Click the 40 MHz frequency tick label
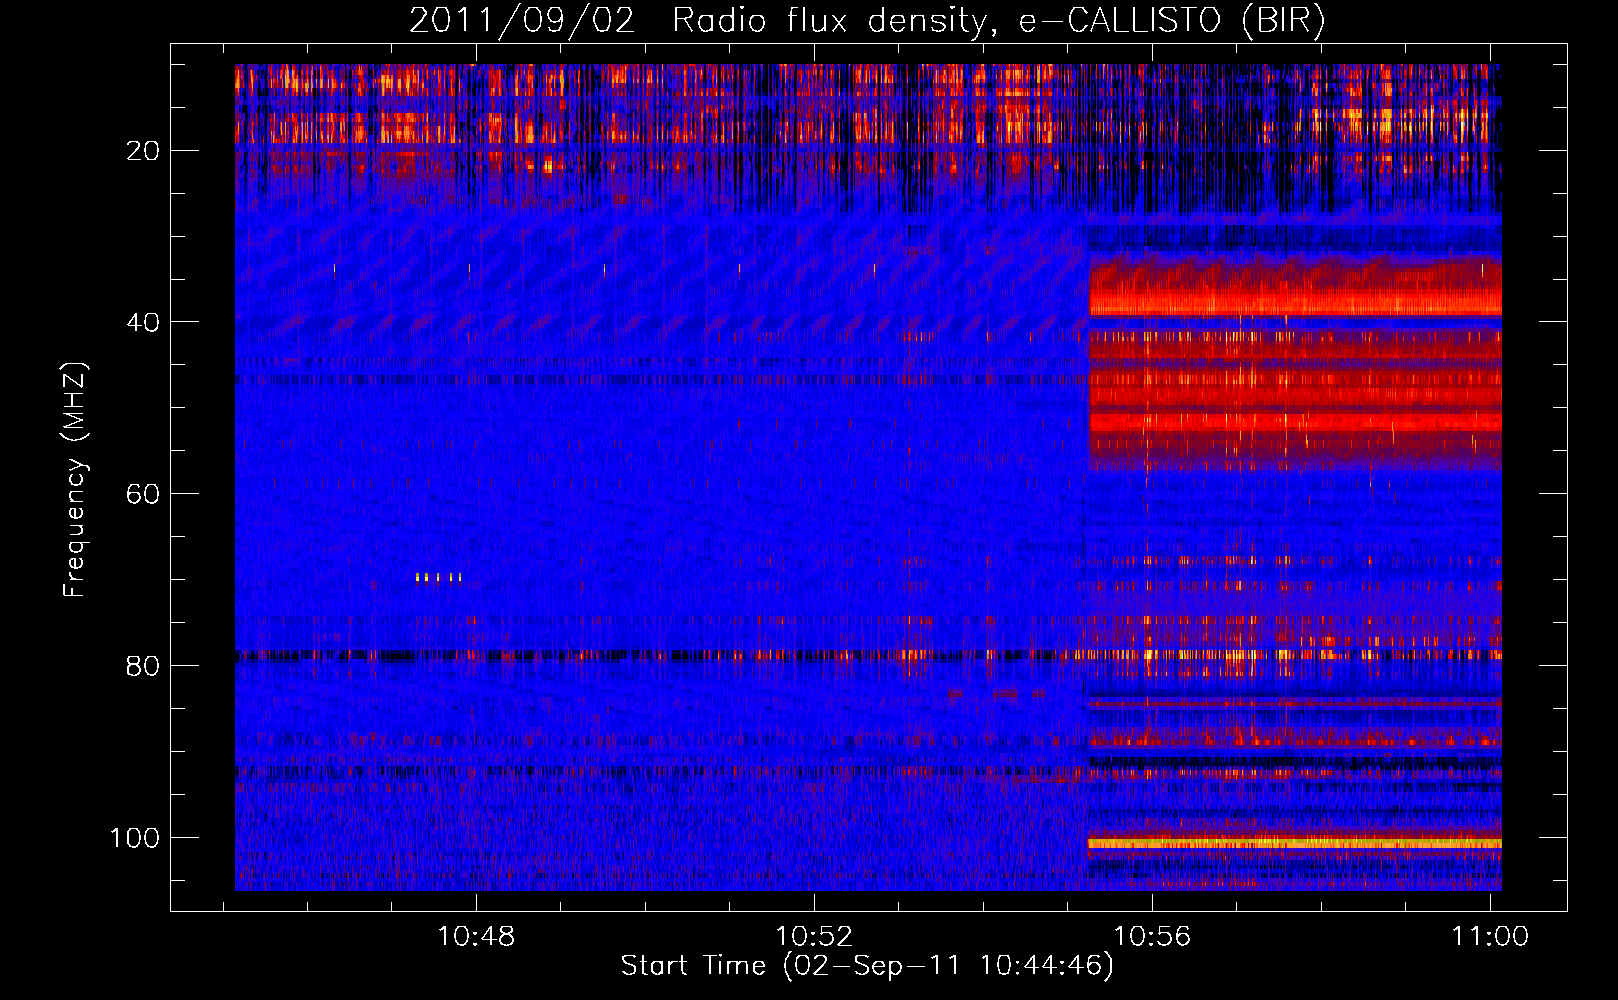This screenshot has height=1000, width=1618. (x=143, y=322)
